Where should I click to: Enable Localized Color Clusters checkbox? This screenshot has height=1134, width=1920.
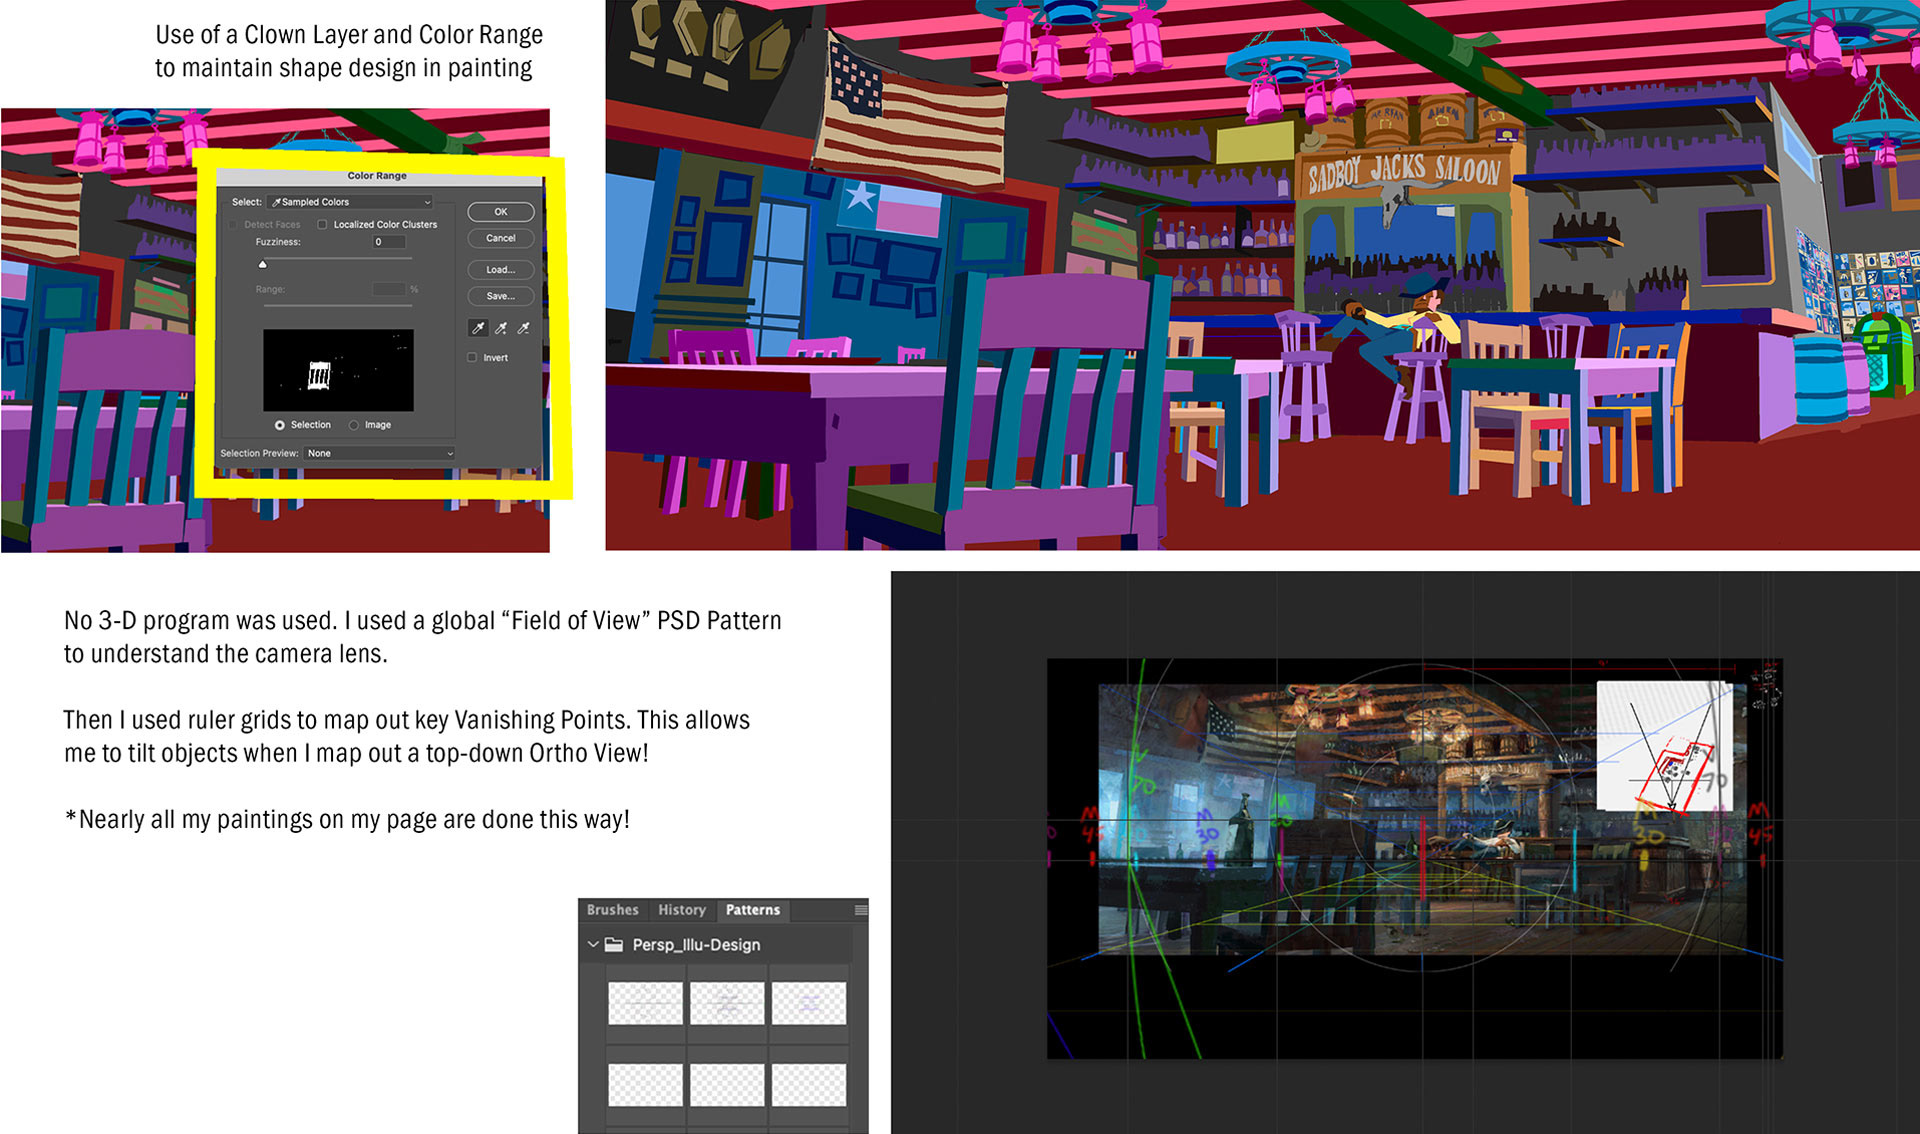[322, 225]
